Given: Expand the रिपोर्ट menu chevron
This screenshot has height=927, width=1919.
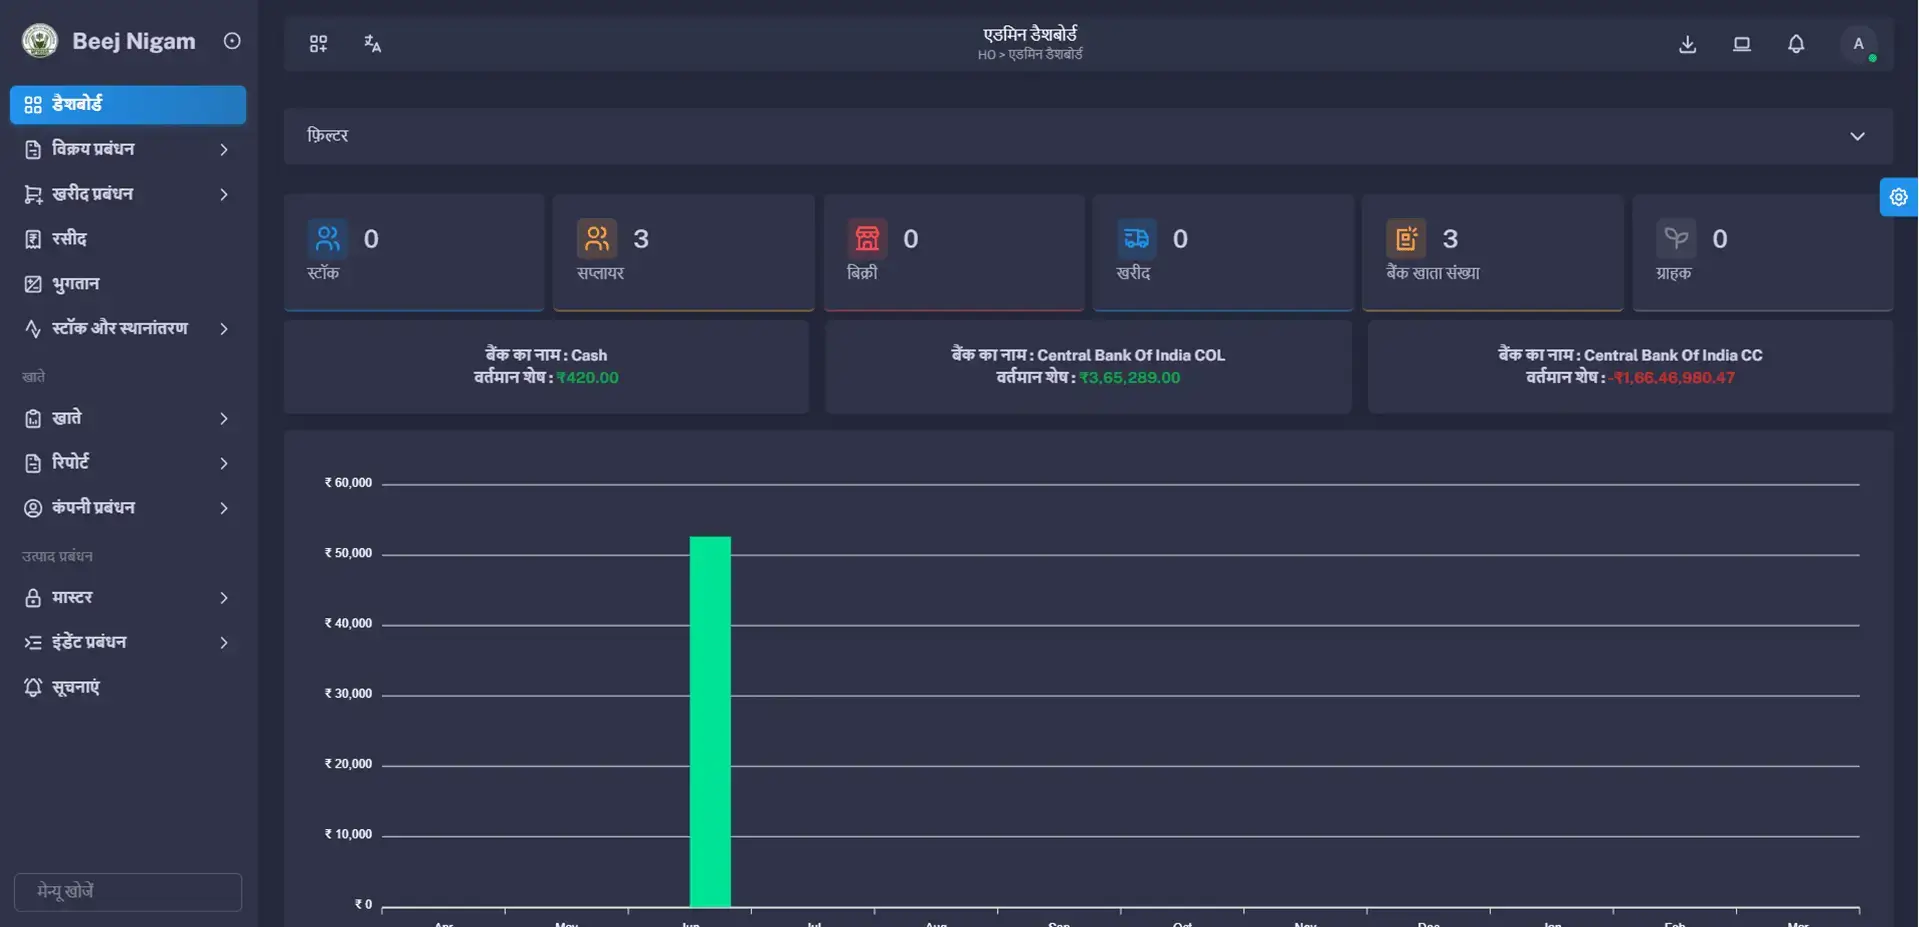Looking at the screenshot, I should 222,462.
